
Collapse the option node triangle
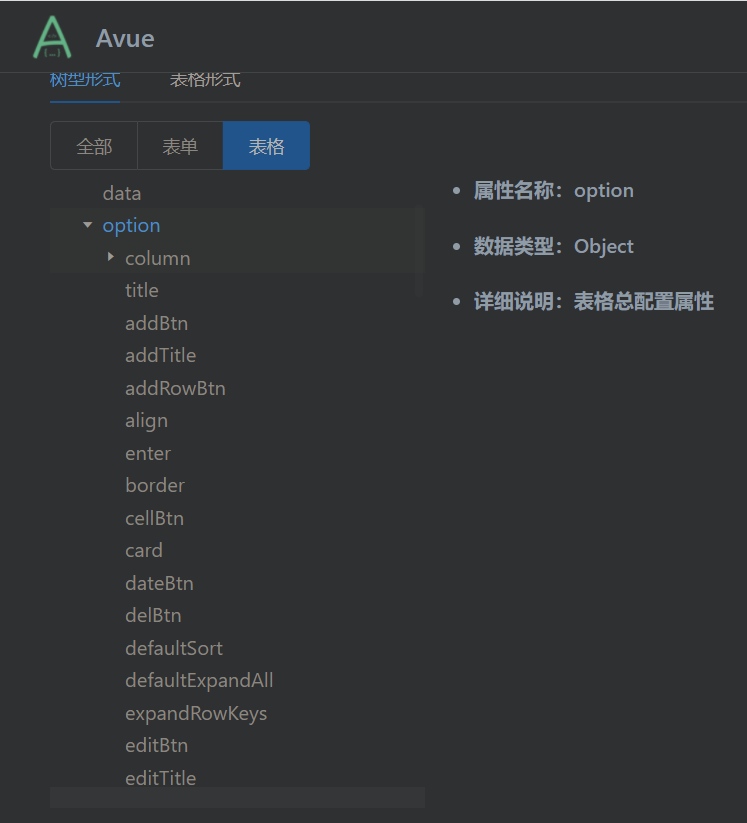tap(87, 224)
